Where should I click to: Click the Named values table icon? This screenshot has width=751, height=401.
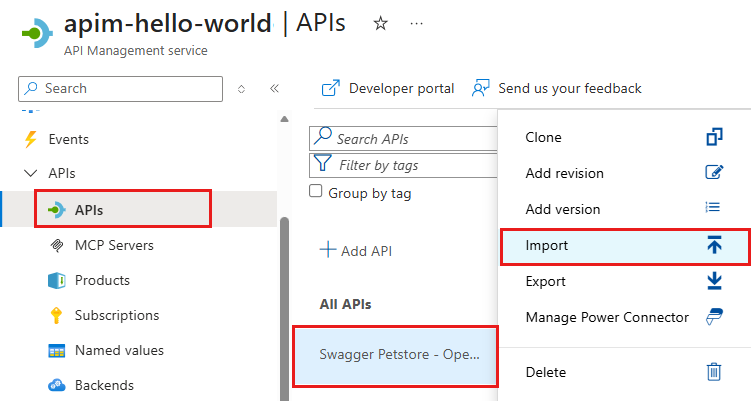[x=57, y=351]
